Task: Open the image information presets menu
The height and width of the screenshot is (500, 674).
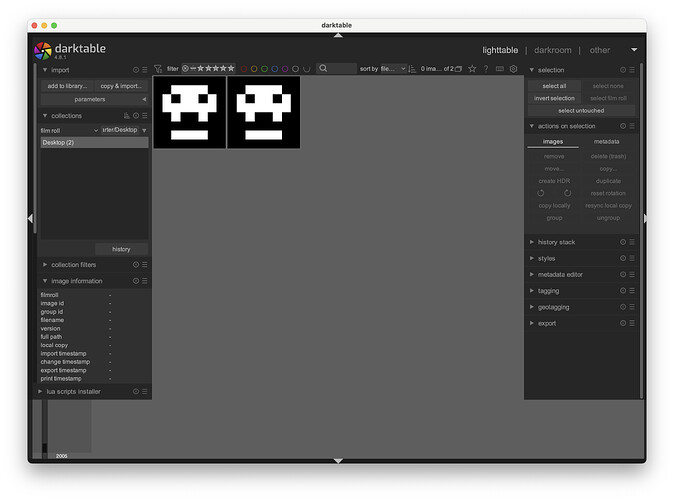Action: (x=145, y=281)
